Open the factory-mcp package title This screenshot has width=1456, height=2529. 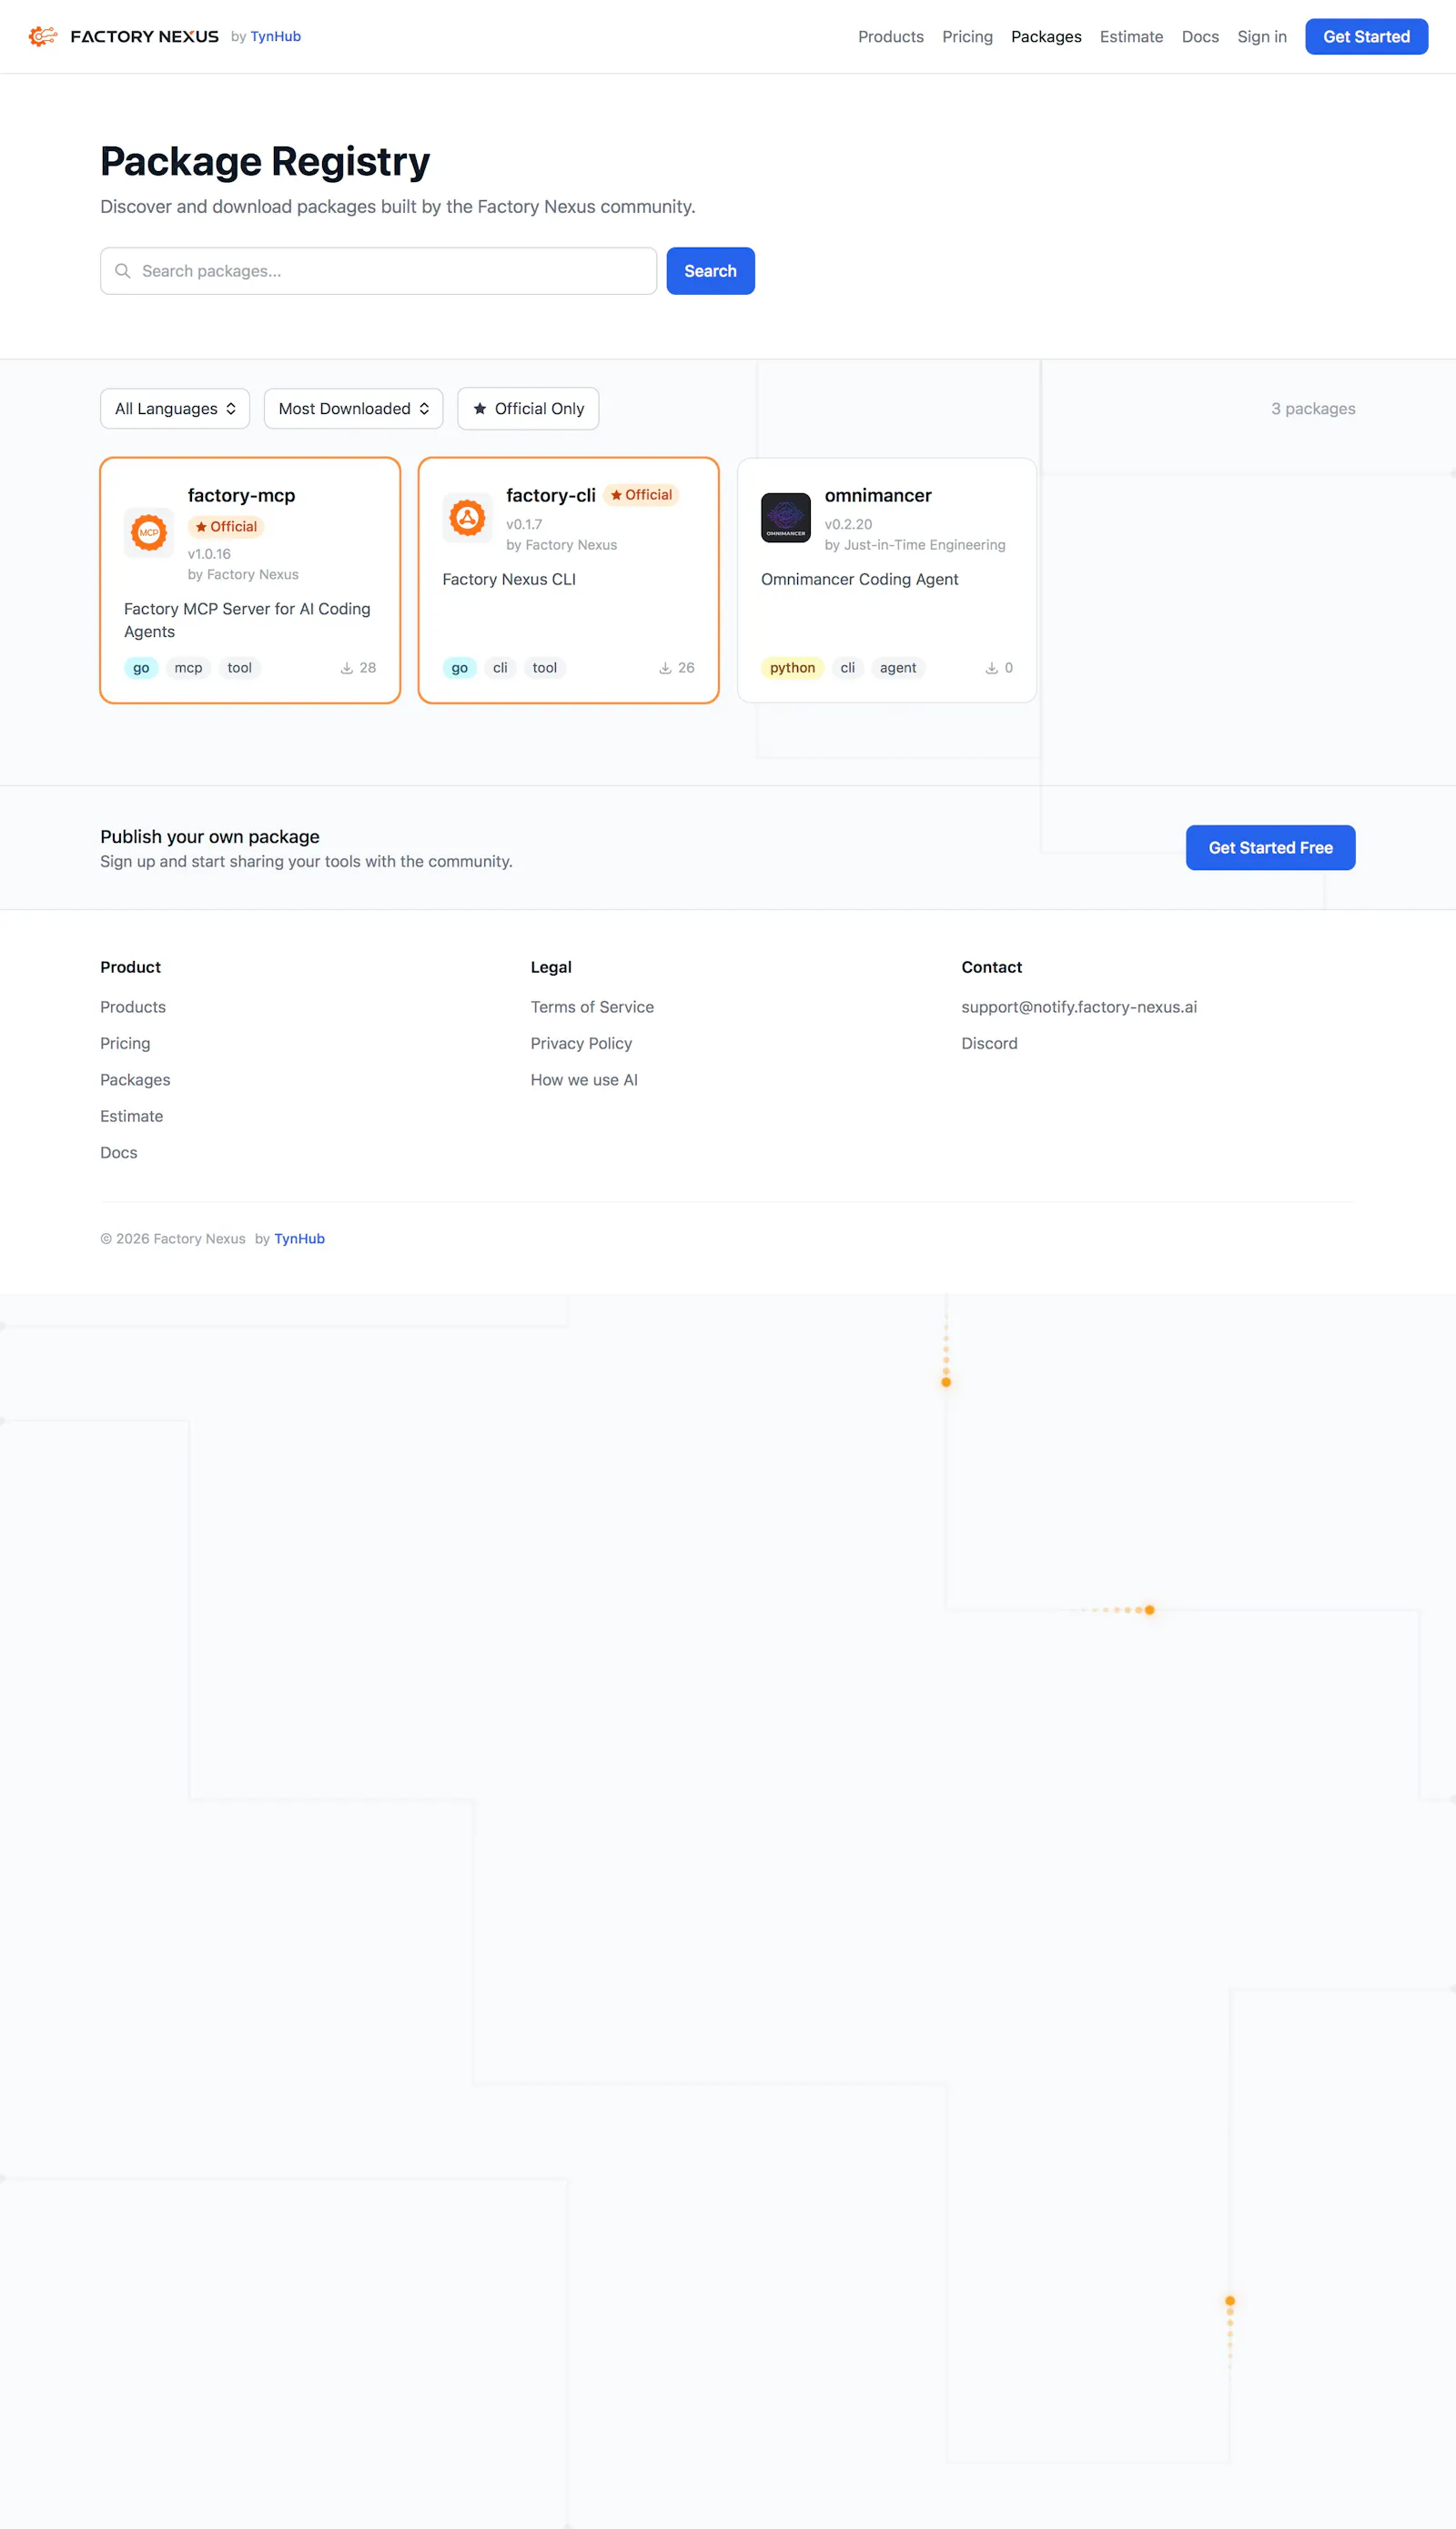(241, 495)
